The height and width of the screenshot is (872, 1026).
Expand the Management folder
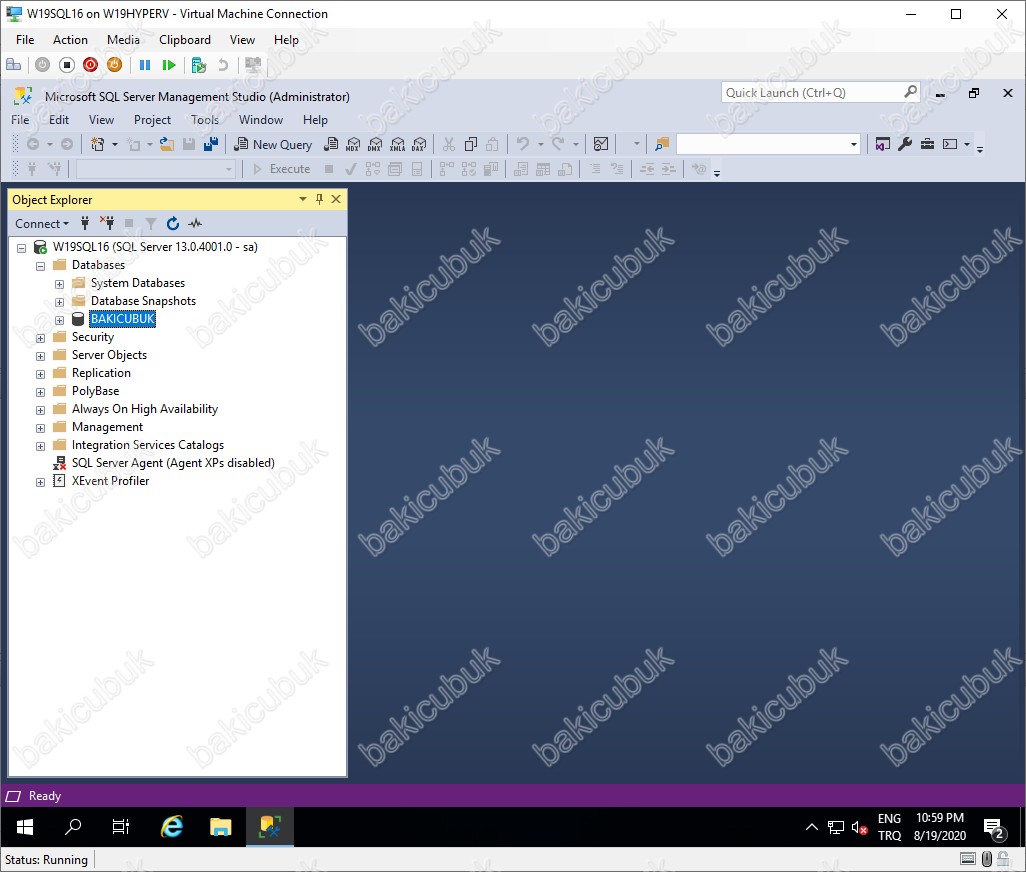coord(41,428)
